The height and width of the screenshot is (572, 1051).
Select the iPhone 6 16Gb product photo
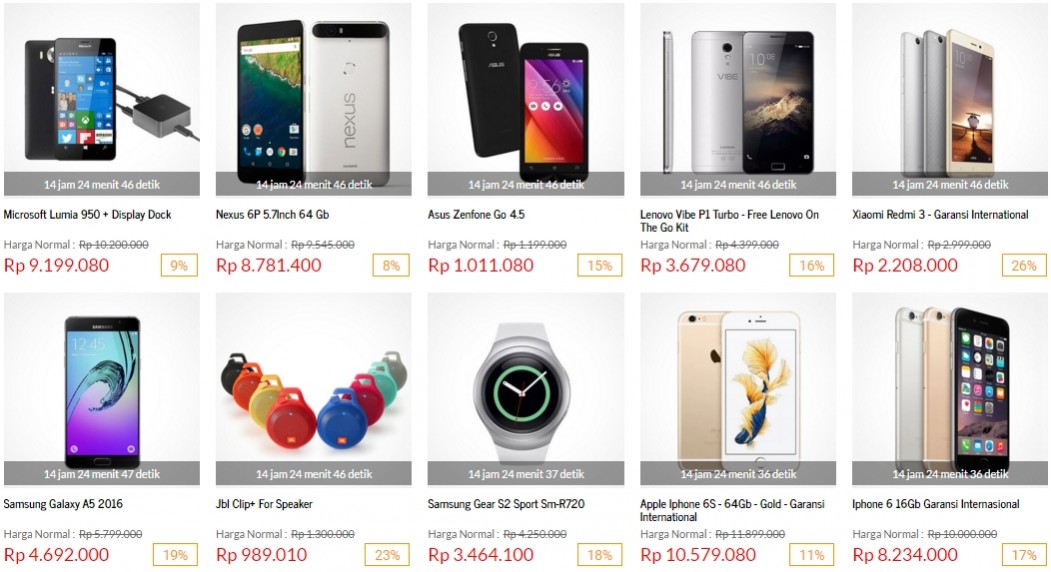tap(950, 389)
